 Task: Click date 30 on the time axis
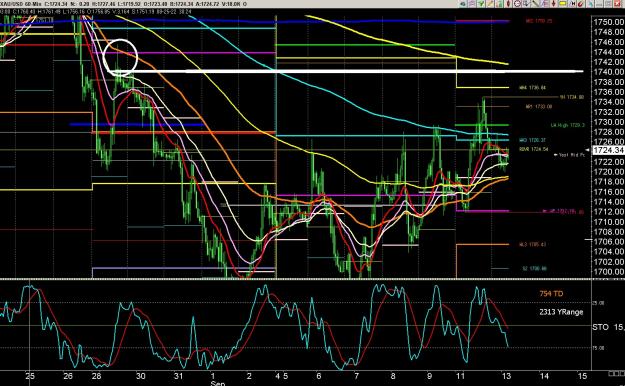tap(140, 376)
